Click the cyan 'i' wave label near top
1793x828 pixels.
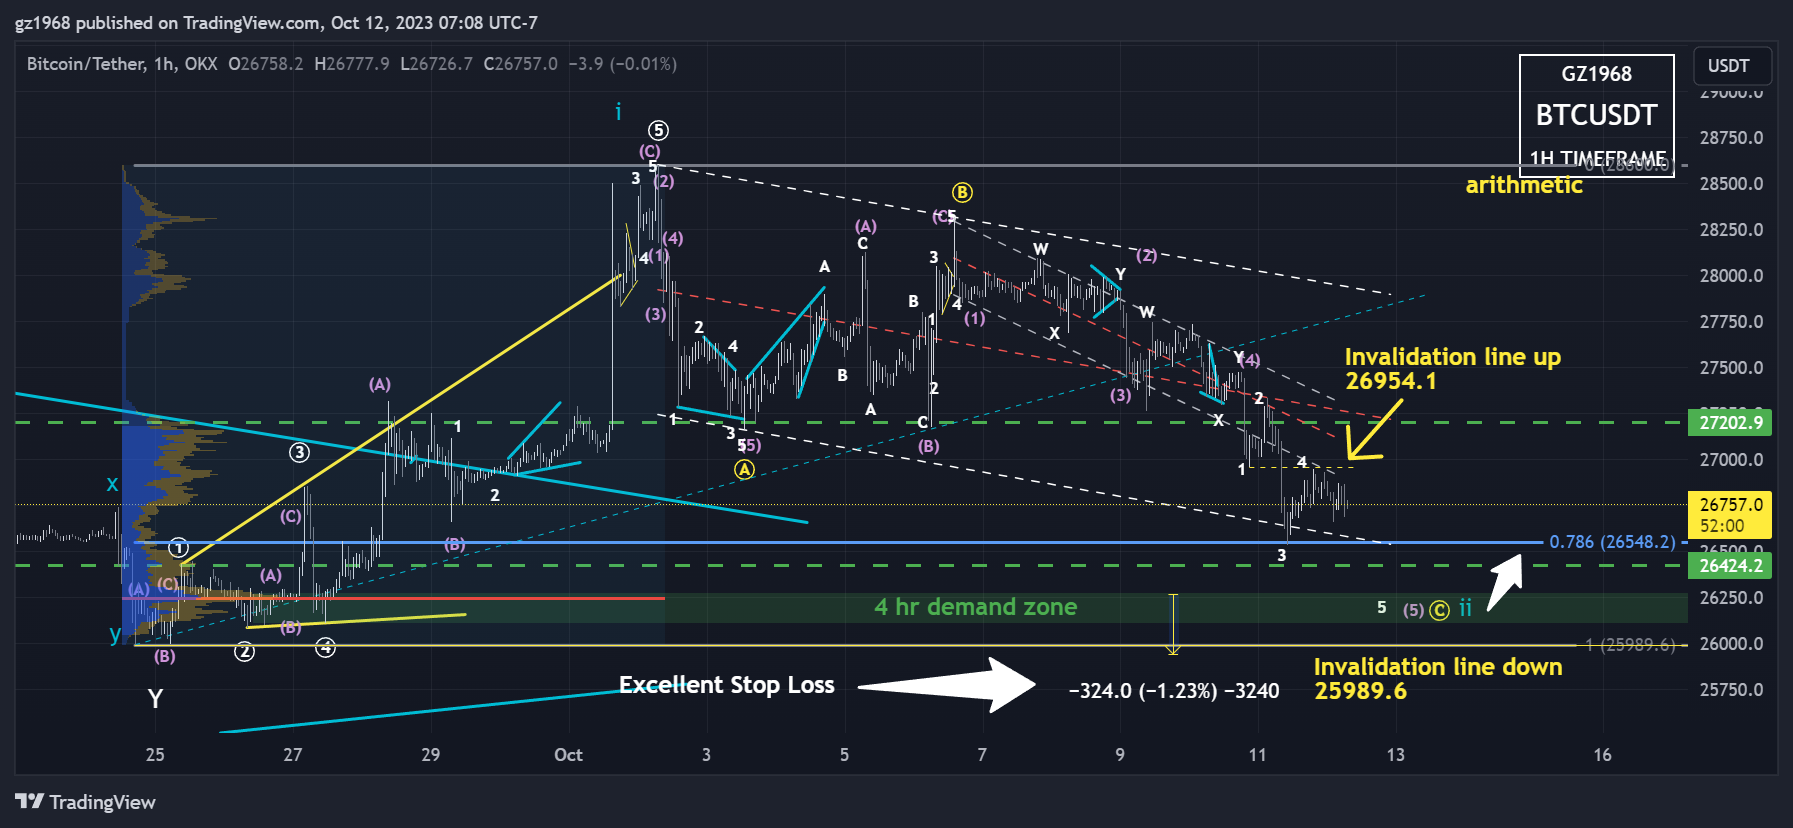click(x=618, y=111)
